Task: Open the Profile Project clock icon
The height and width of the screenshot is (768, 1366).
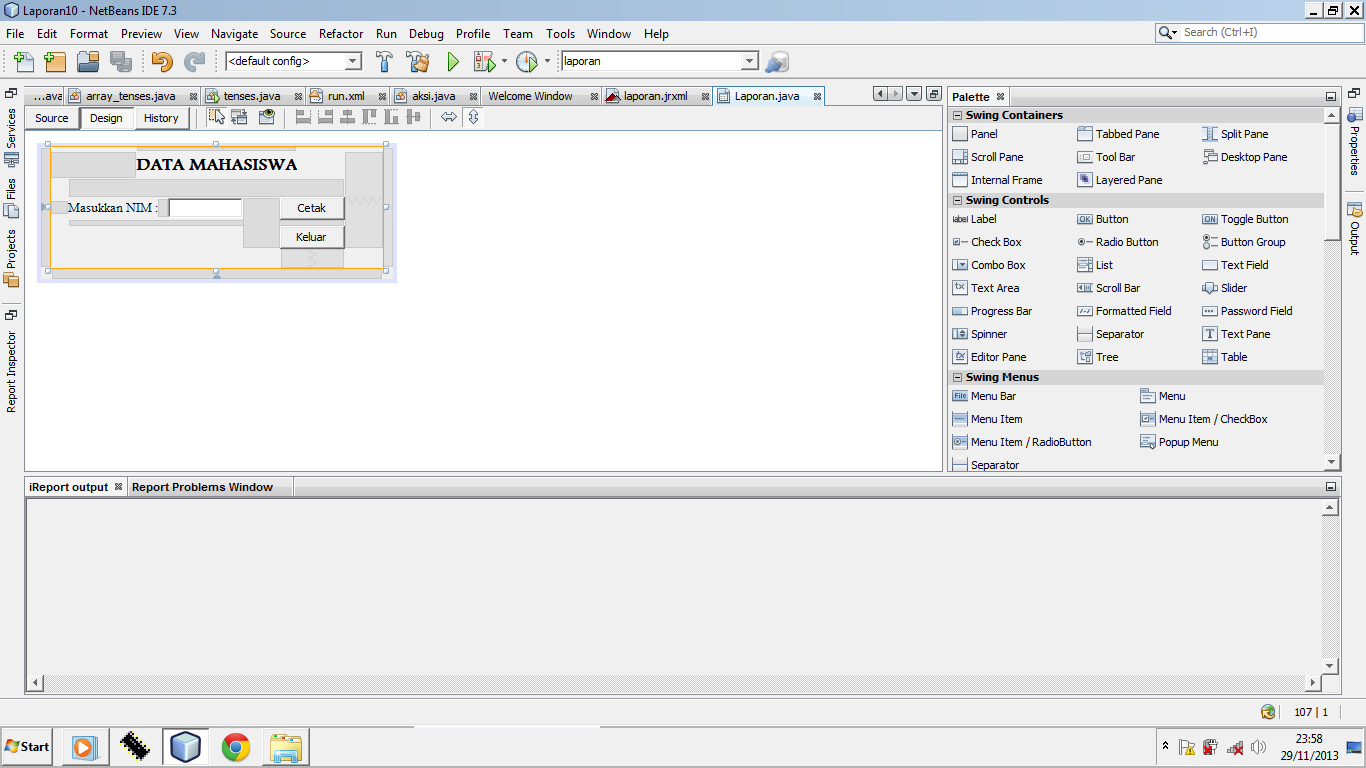Action: pos(527,61)
